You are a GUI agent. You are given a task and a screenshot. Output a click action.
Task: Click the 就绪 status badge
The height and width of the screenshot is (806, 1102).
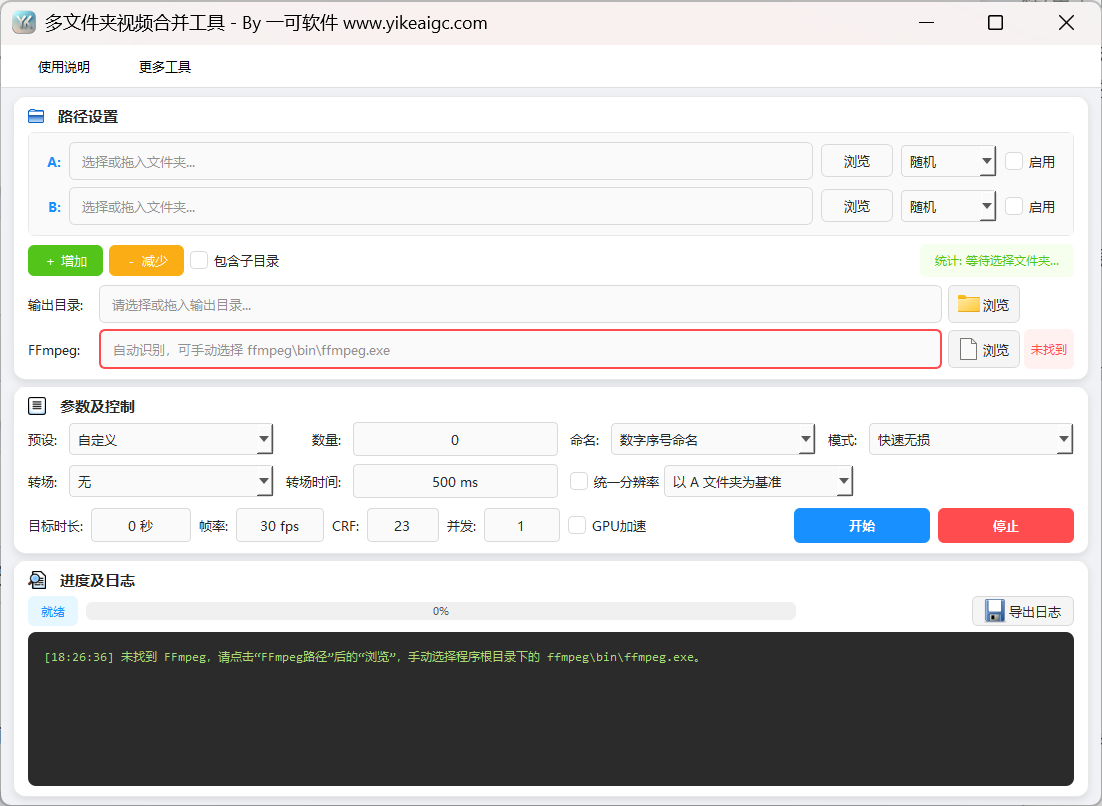(53, 611)
